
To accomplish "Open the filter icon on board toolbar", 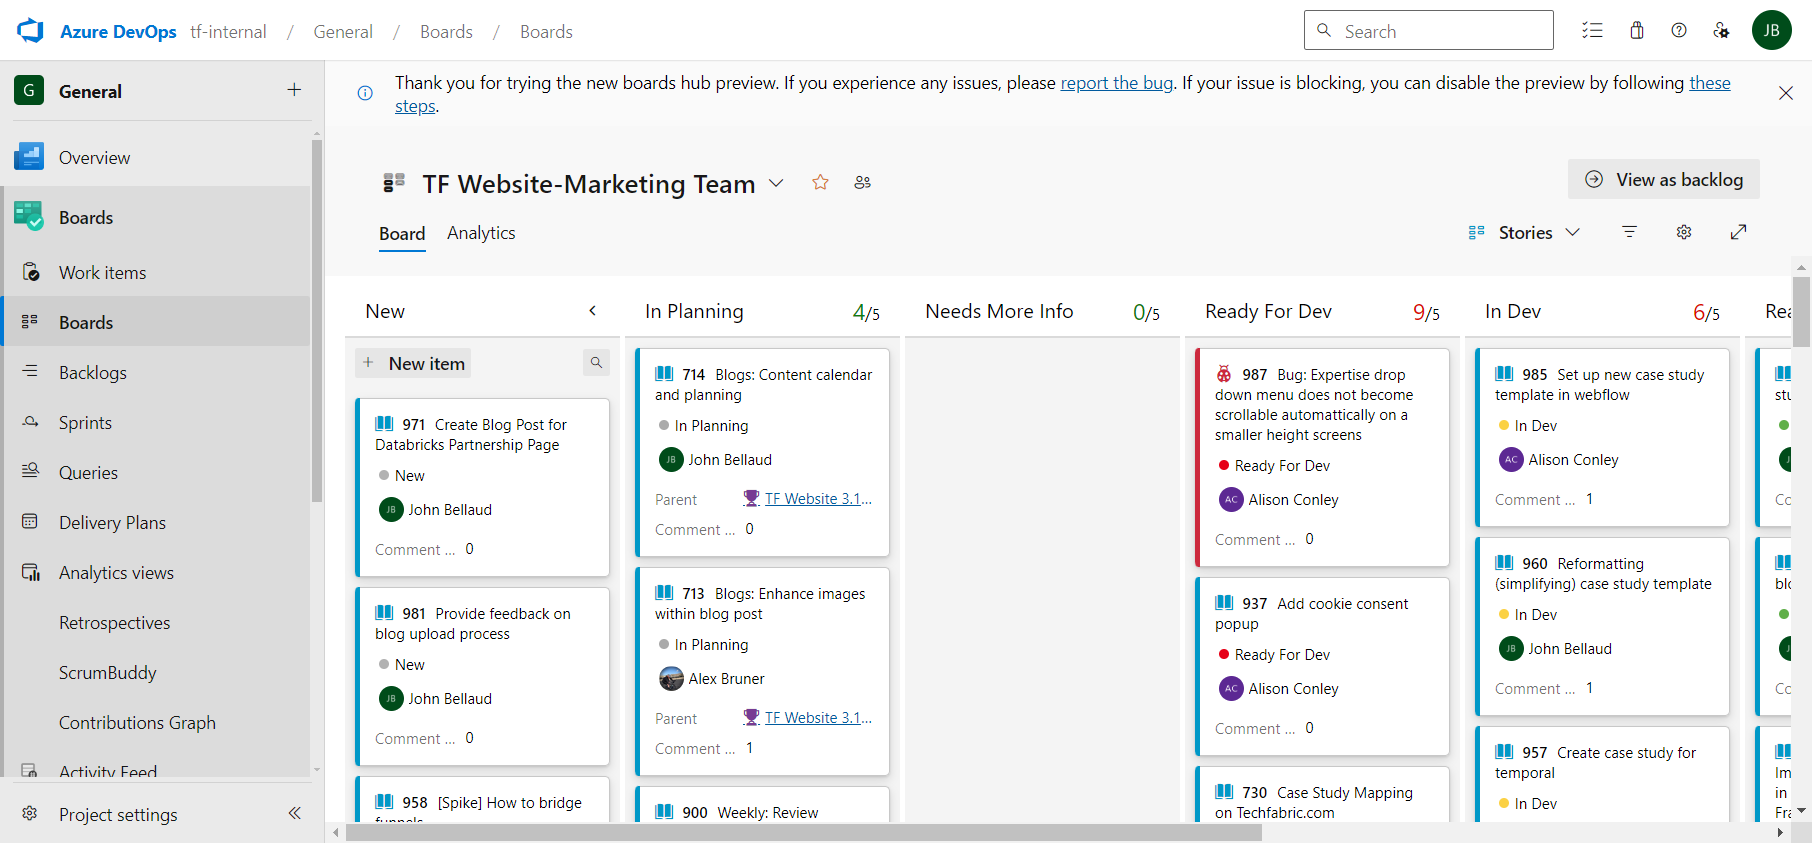I will point(1629,232).
